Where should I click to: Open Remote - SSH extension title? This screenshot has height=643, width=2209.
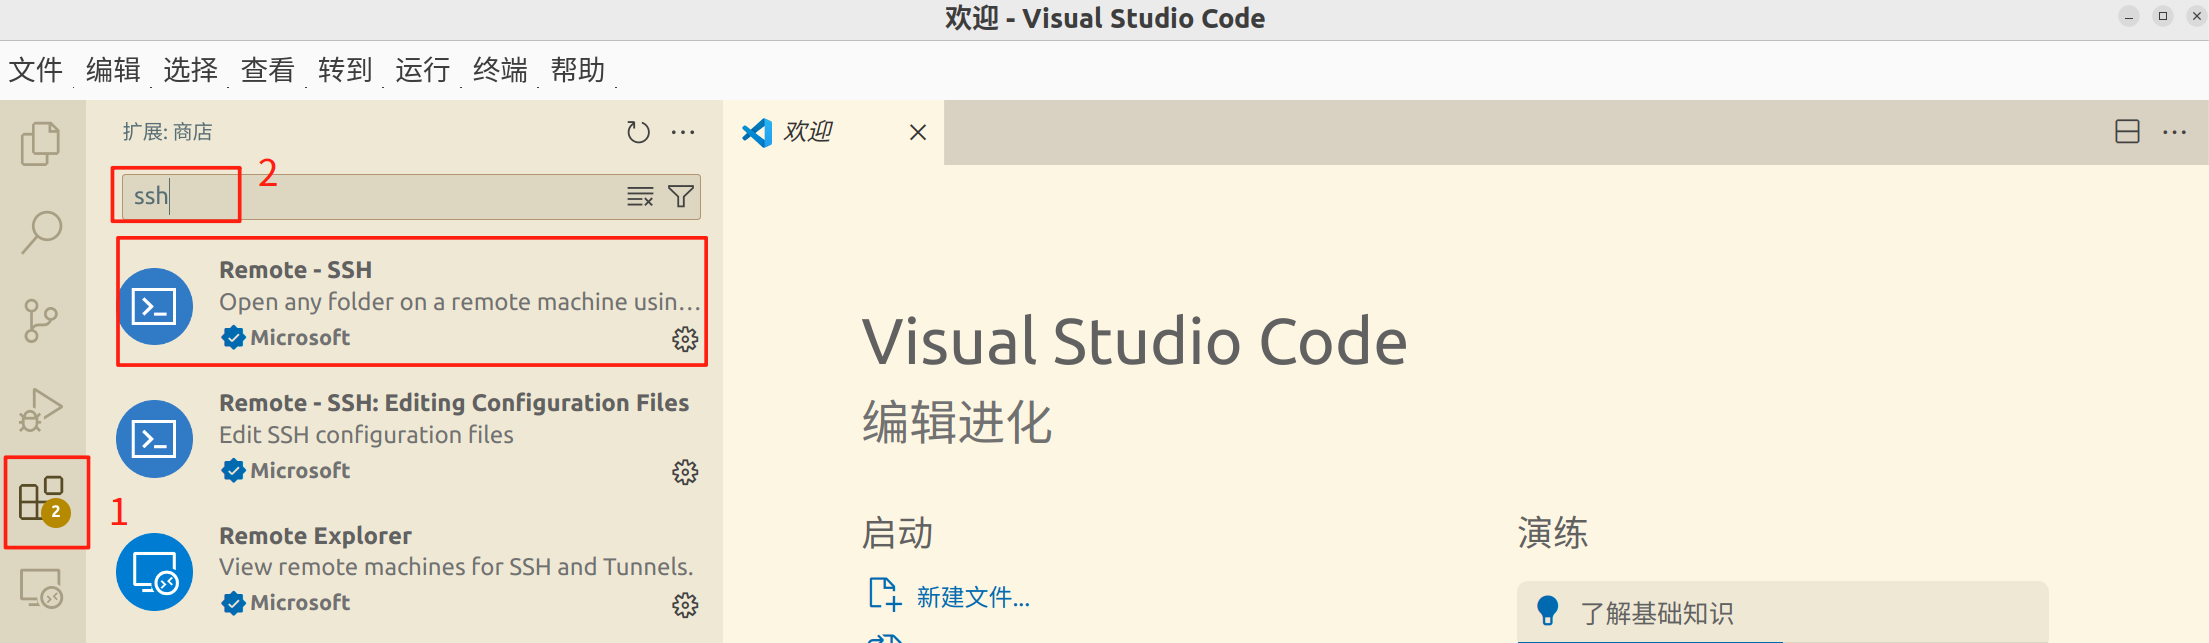click(x=296, y=270)
